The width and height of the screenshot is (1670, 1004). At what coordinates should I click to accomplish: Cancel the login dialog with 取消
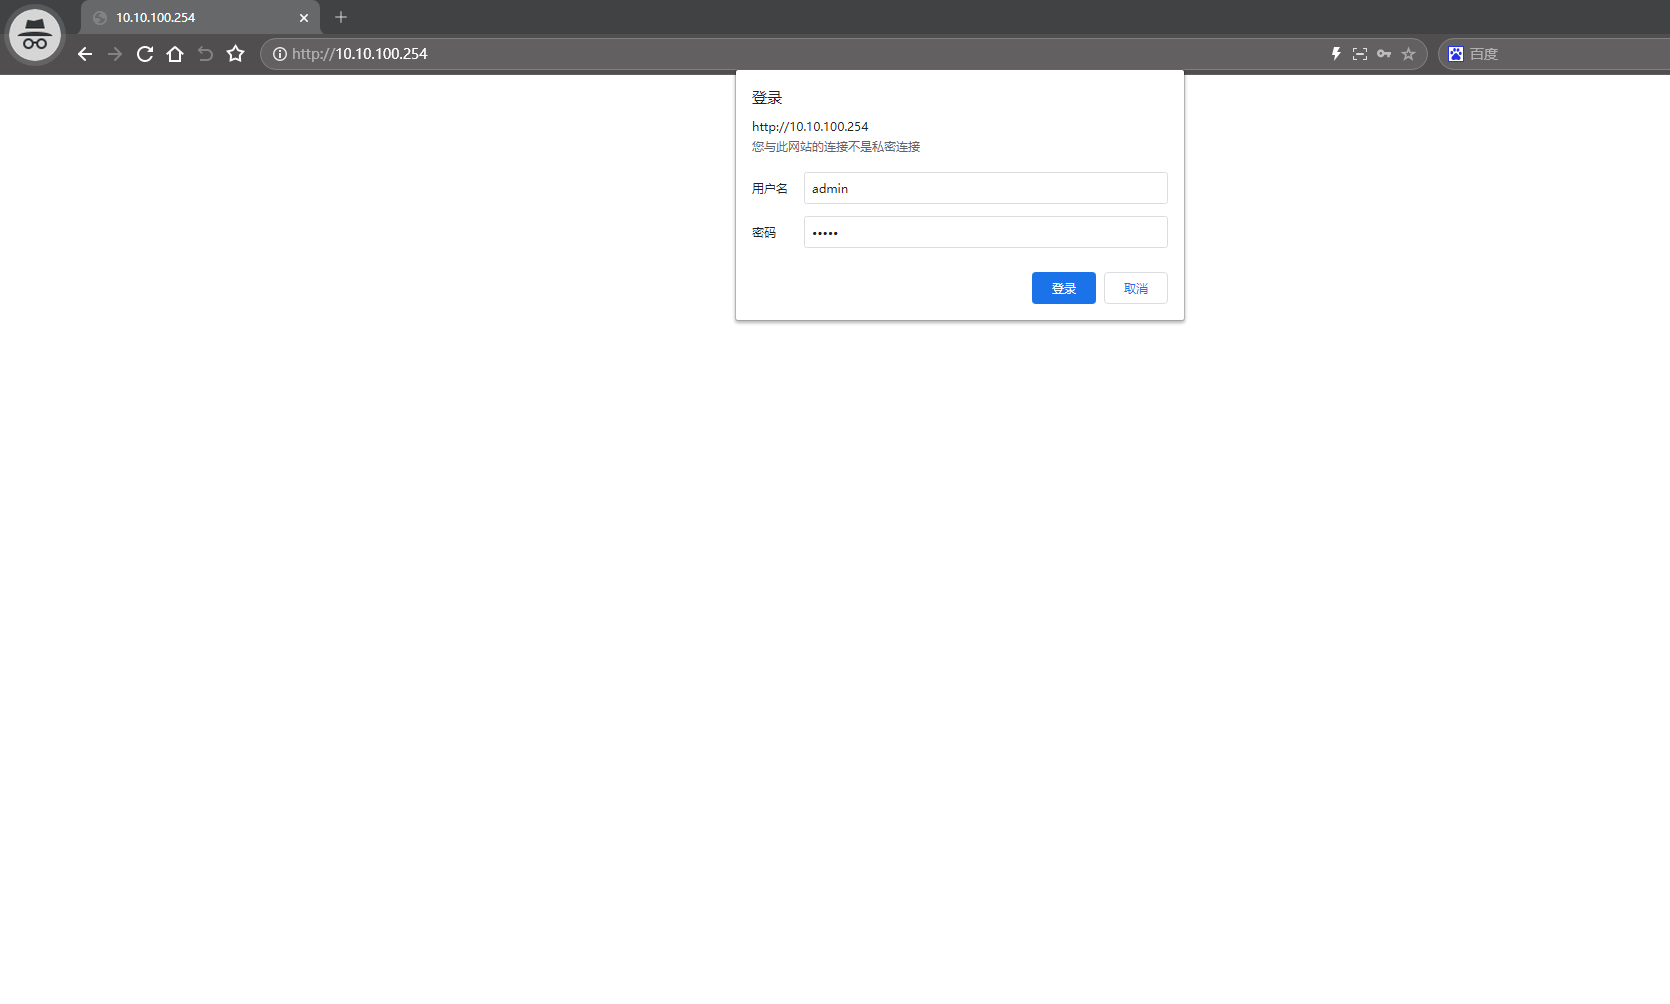point(1135,288)
